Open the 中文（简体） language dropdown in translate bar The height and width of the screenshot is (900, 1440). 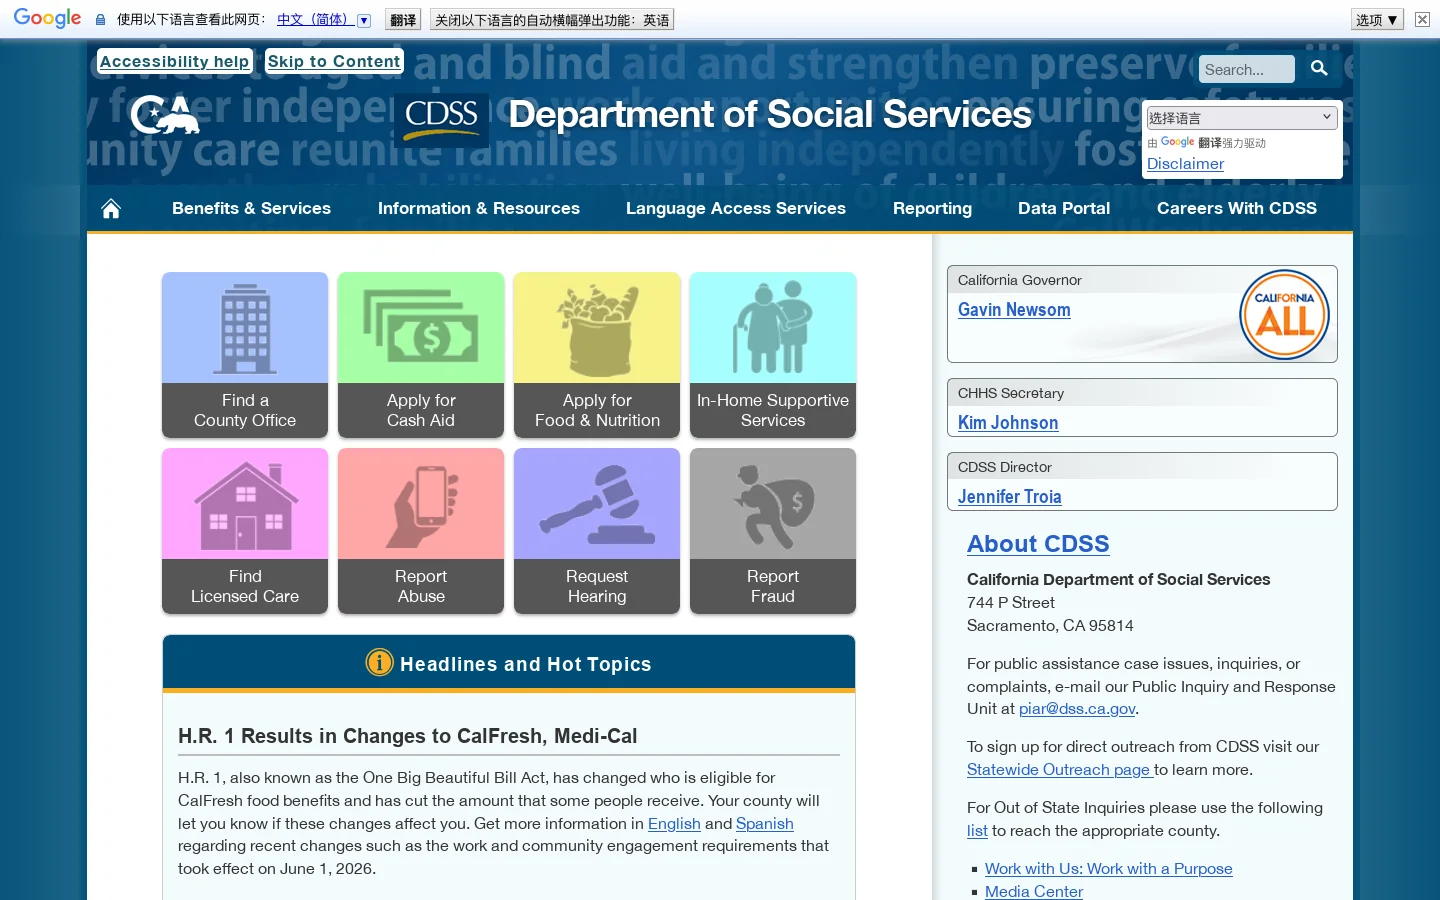tap(324, 19)
